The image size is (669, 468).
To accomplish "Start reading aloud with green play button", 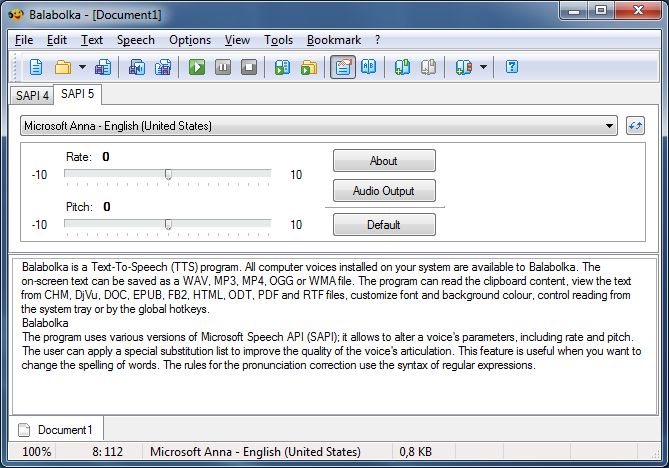I will click(x=197, y=67).
